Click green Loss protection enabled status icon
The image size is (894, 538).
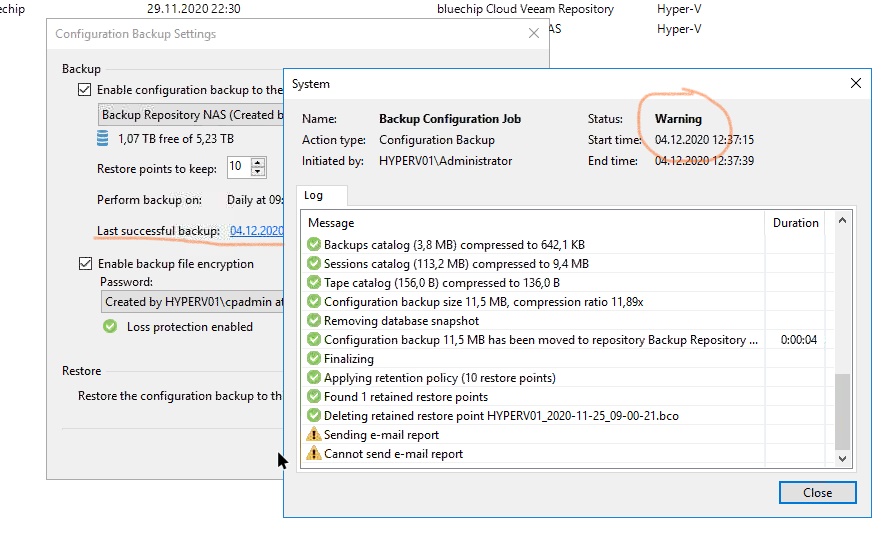110,327
